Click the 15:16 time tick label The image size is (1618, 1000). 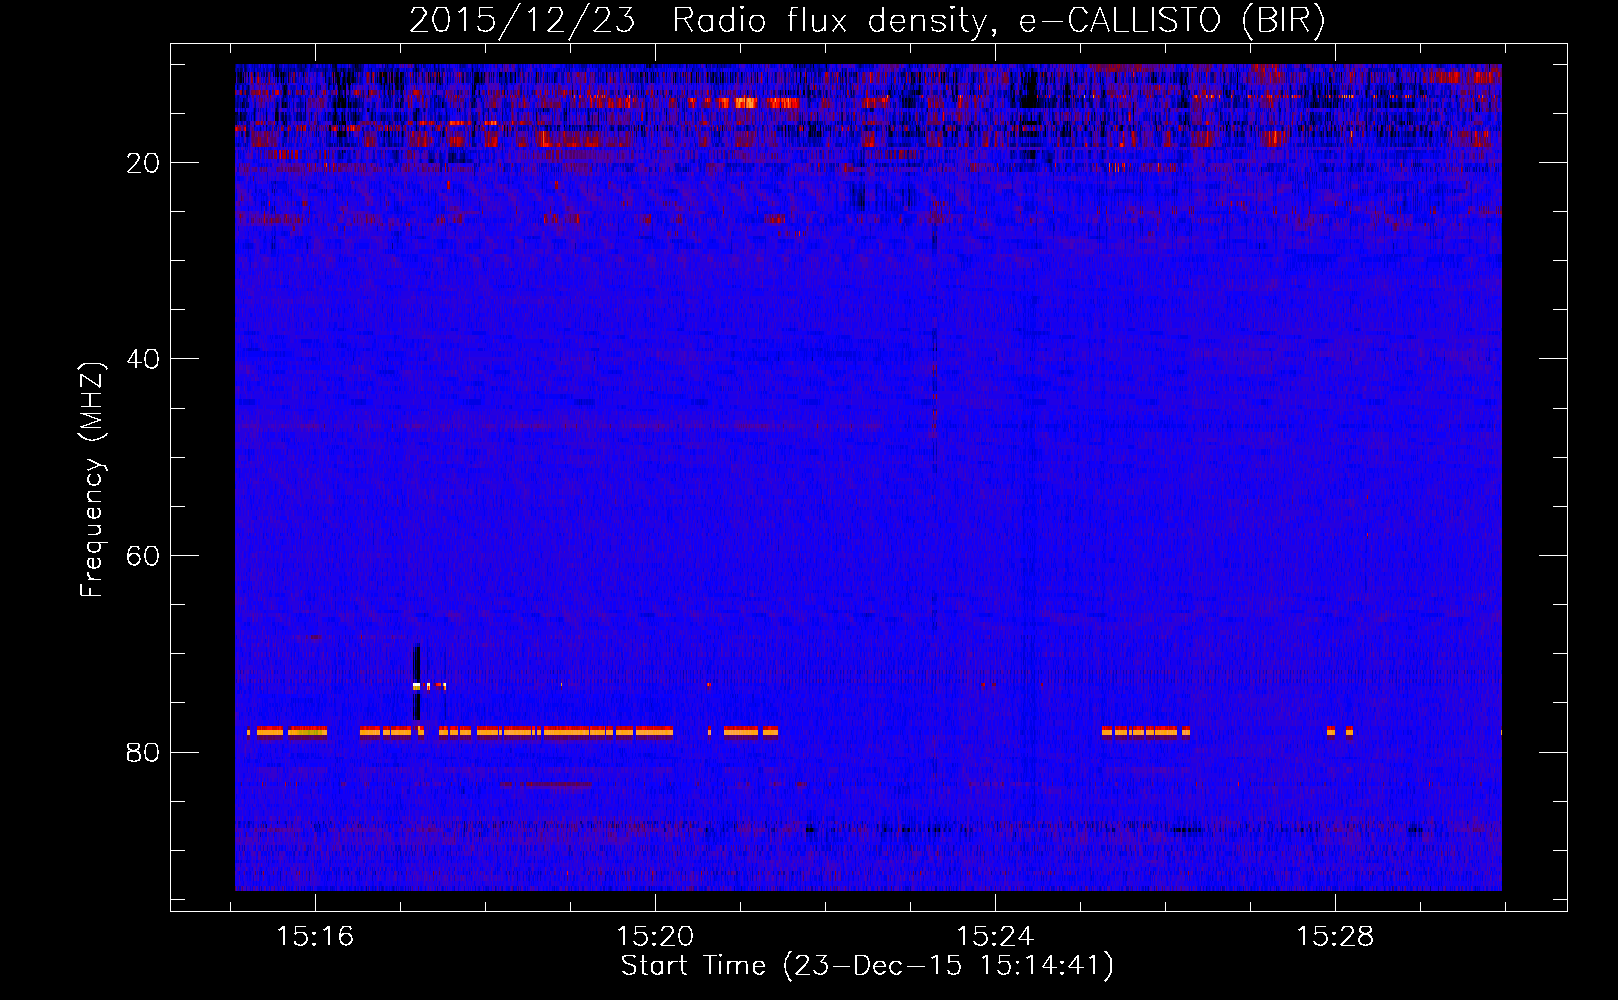click(x=315, y=936)
